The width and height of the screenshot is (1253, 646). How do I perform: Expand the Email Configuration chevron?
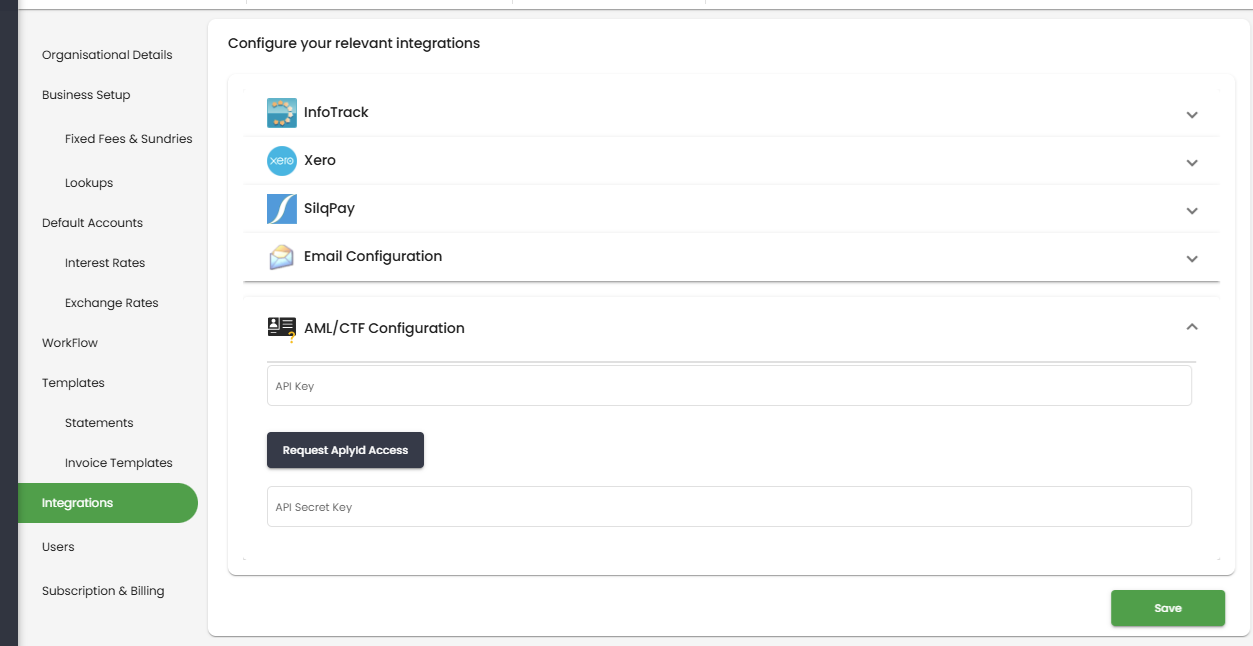1192,259
